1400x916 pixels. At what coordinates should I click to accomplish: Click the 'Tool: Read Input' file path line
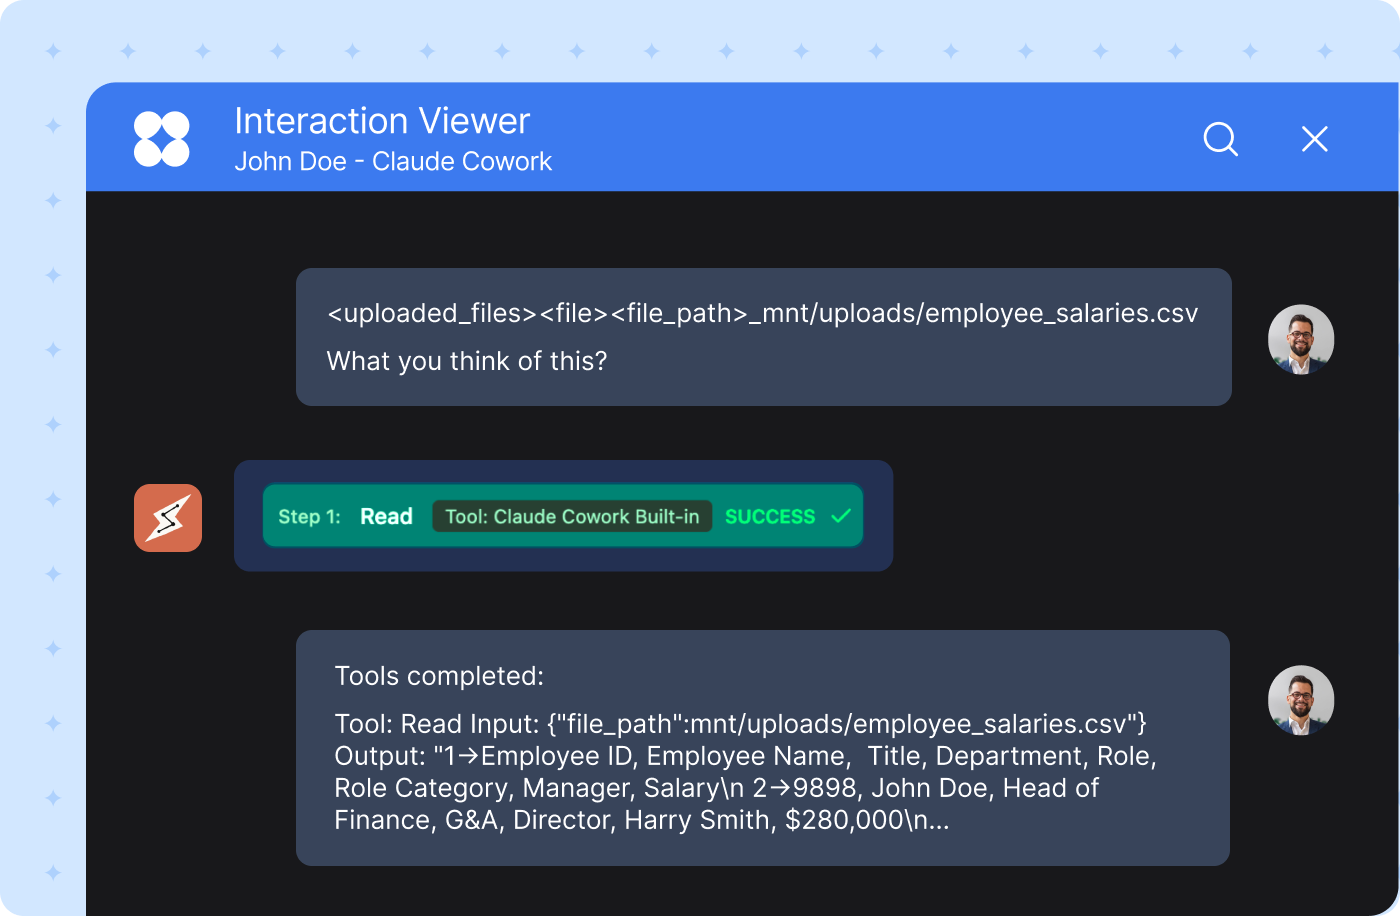coord(741,724)
